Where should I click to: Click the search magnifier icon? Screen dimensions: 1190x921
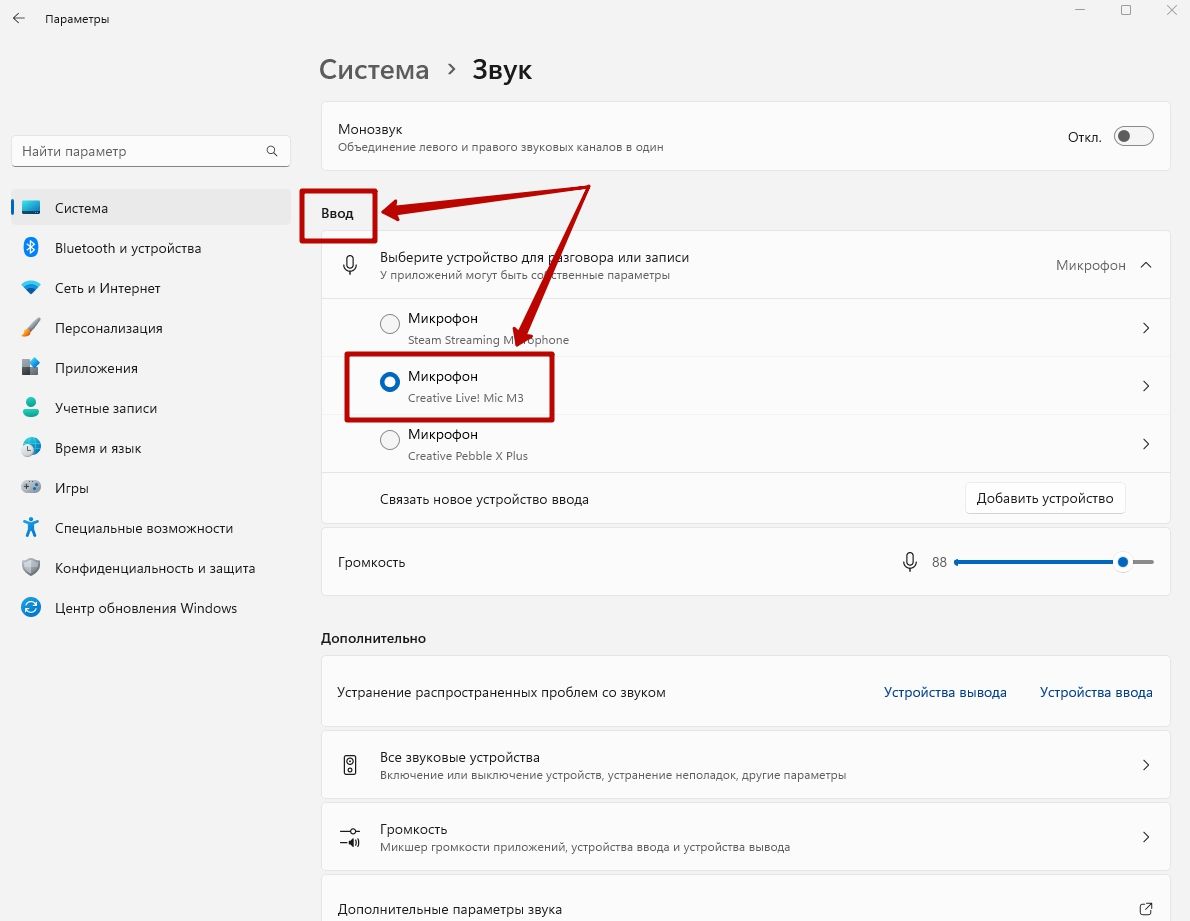[x=272, y=151]
